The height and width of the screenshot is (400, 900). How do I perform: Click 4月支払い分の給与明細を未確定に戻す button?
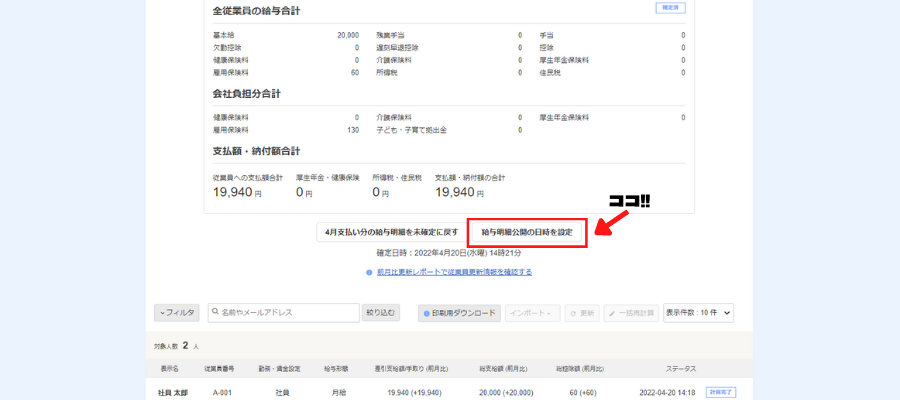click(390, 232)
